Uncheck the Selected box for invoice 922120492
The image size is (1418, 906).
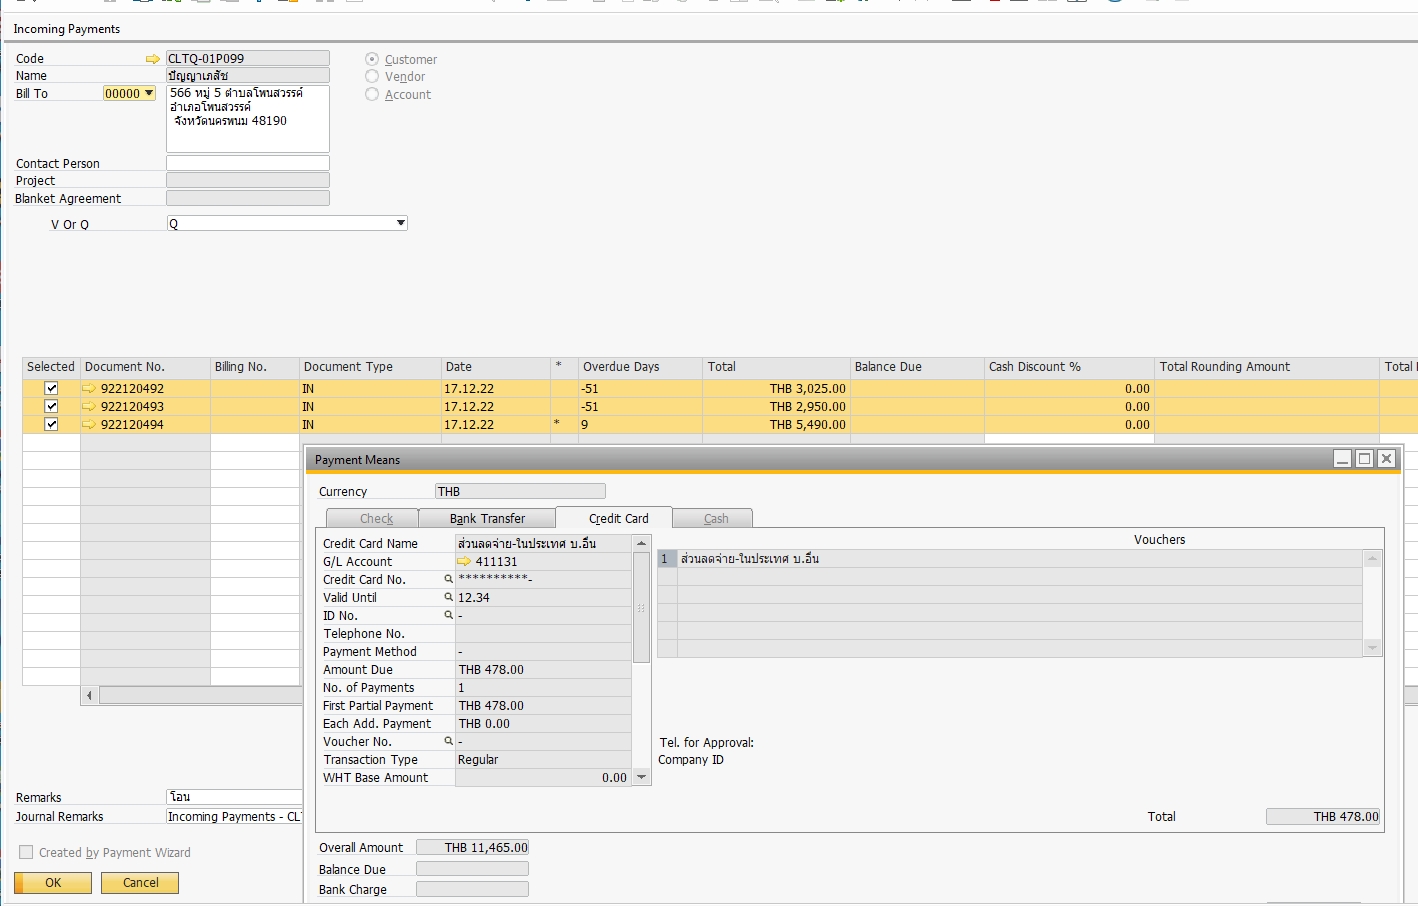click(51, 389)
